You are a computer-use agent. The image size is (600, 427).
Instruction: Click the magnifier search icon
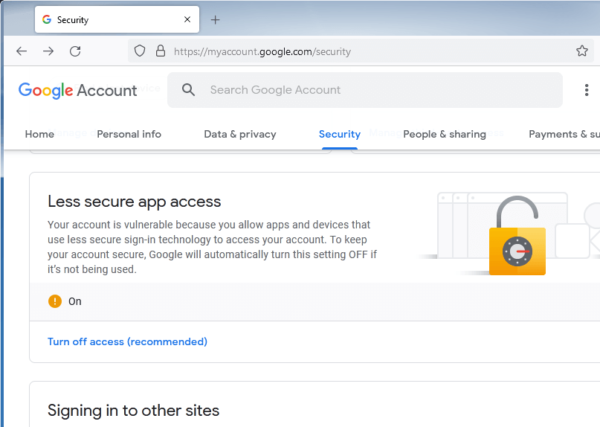(188, 90)
